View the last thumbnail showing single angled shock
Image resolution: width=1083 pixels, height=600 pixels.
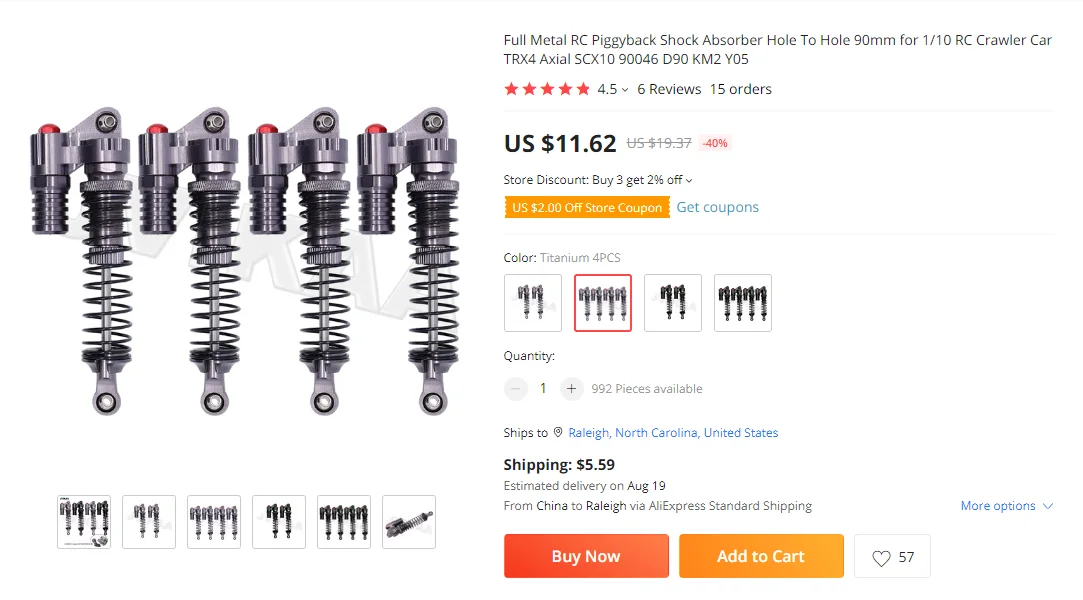click(409, 522)
